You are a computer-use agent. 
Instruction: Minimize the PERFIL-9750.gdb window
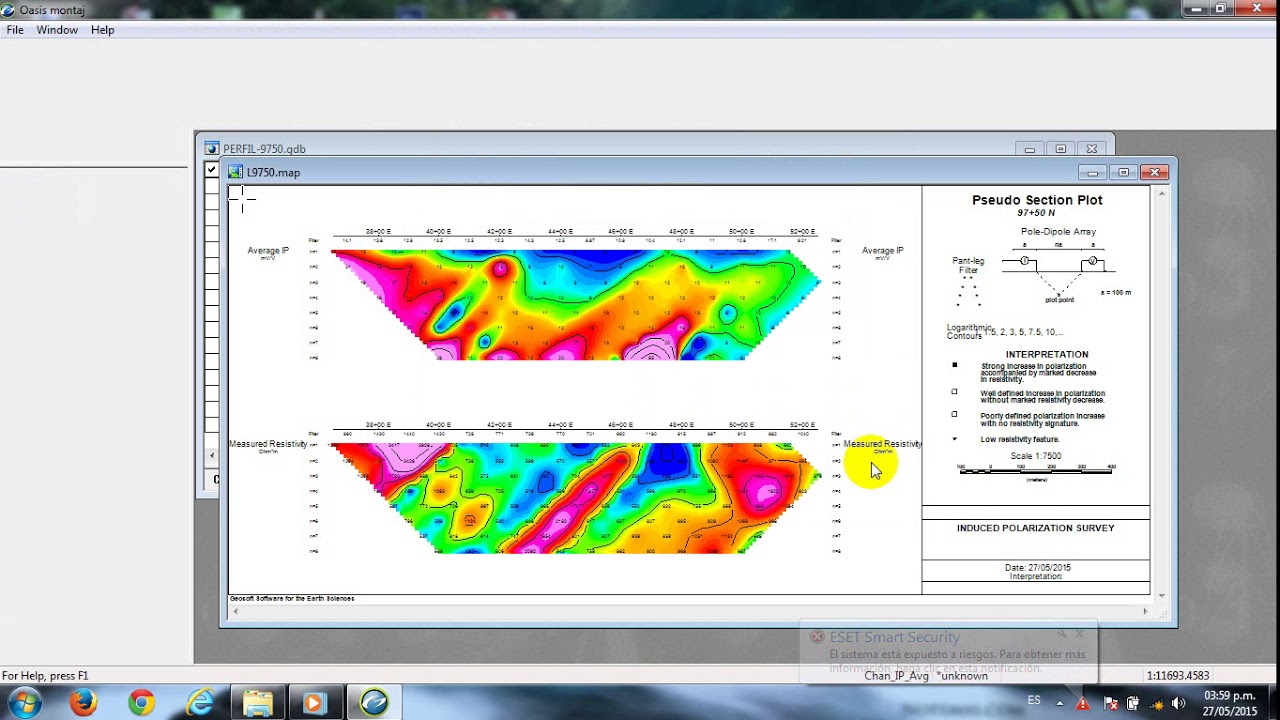pos(1030,149)
